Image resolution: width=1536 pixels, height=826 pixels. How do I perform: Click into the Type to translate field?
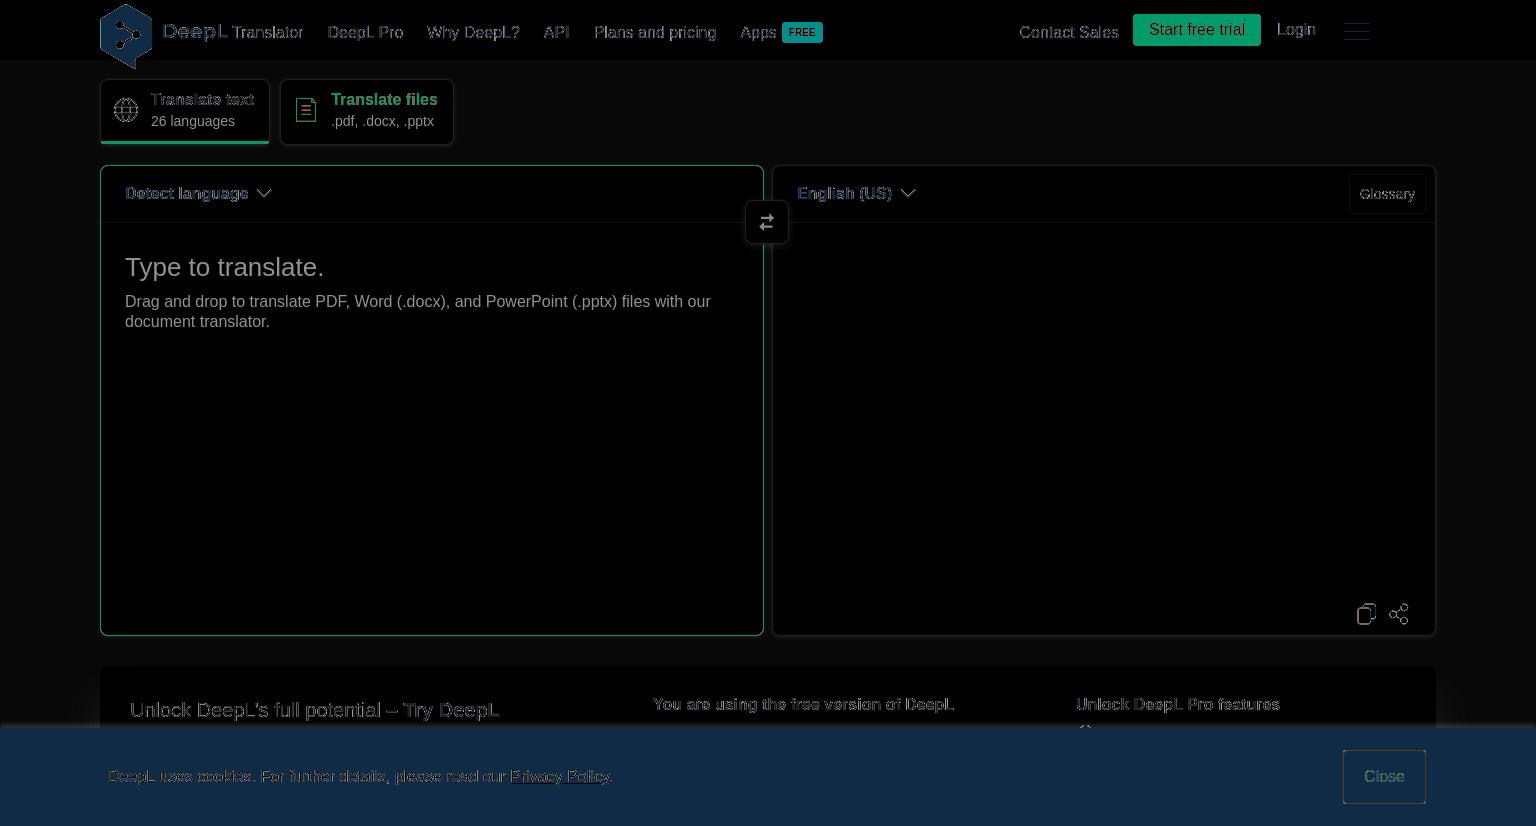(432, 428)
